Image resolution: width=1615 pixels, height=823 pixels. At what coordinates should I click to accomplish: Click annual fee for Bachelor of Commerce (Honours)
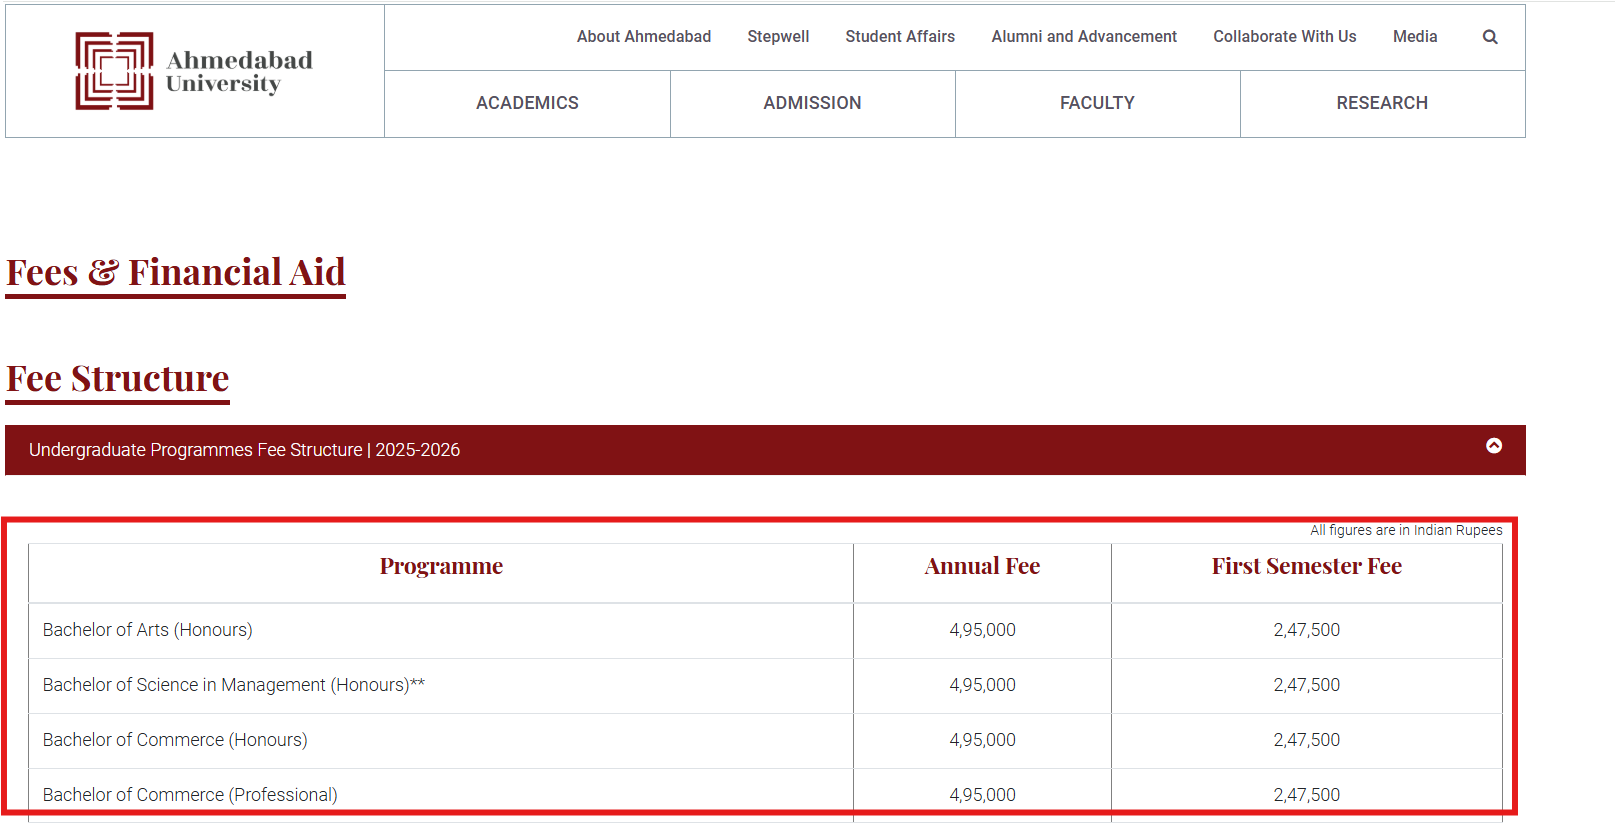[982, 740]
